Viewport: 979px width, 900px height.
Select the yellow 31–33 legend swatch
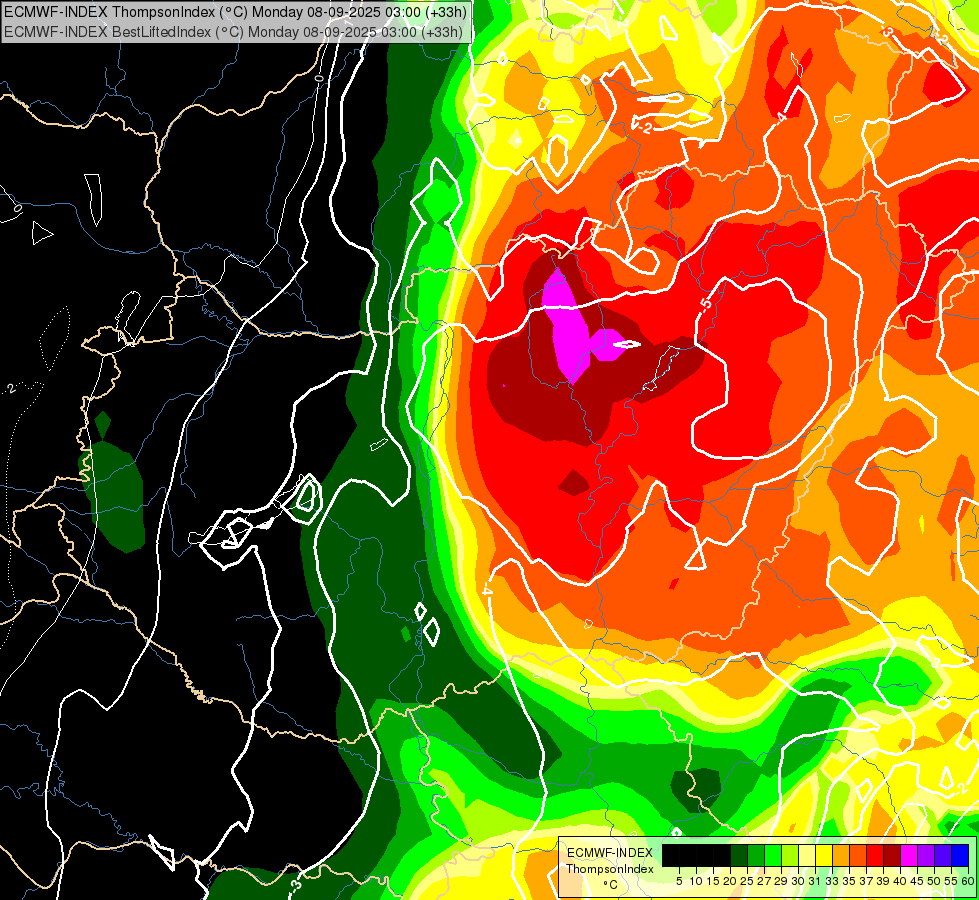coord(824,855)
